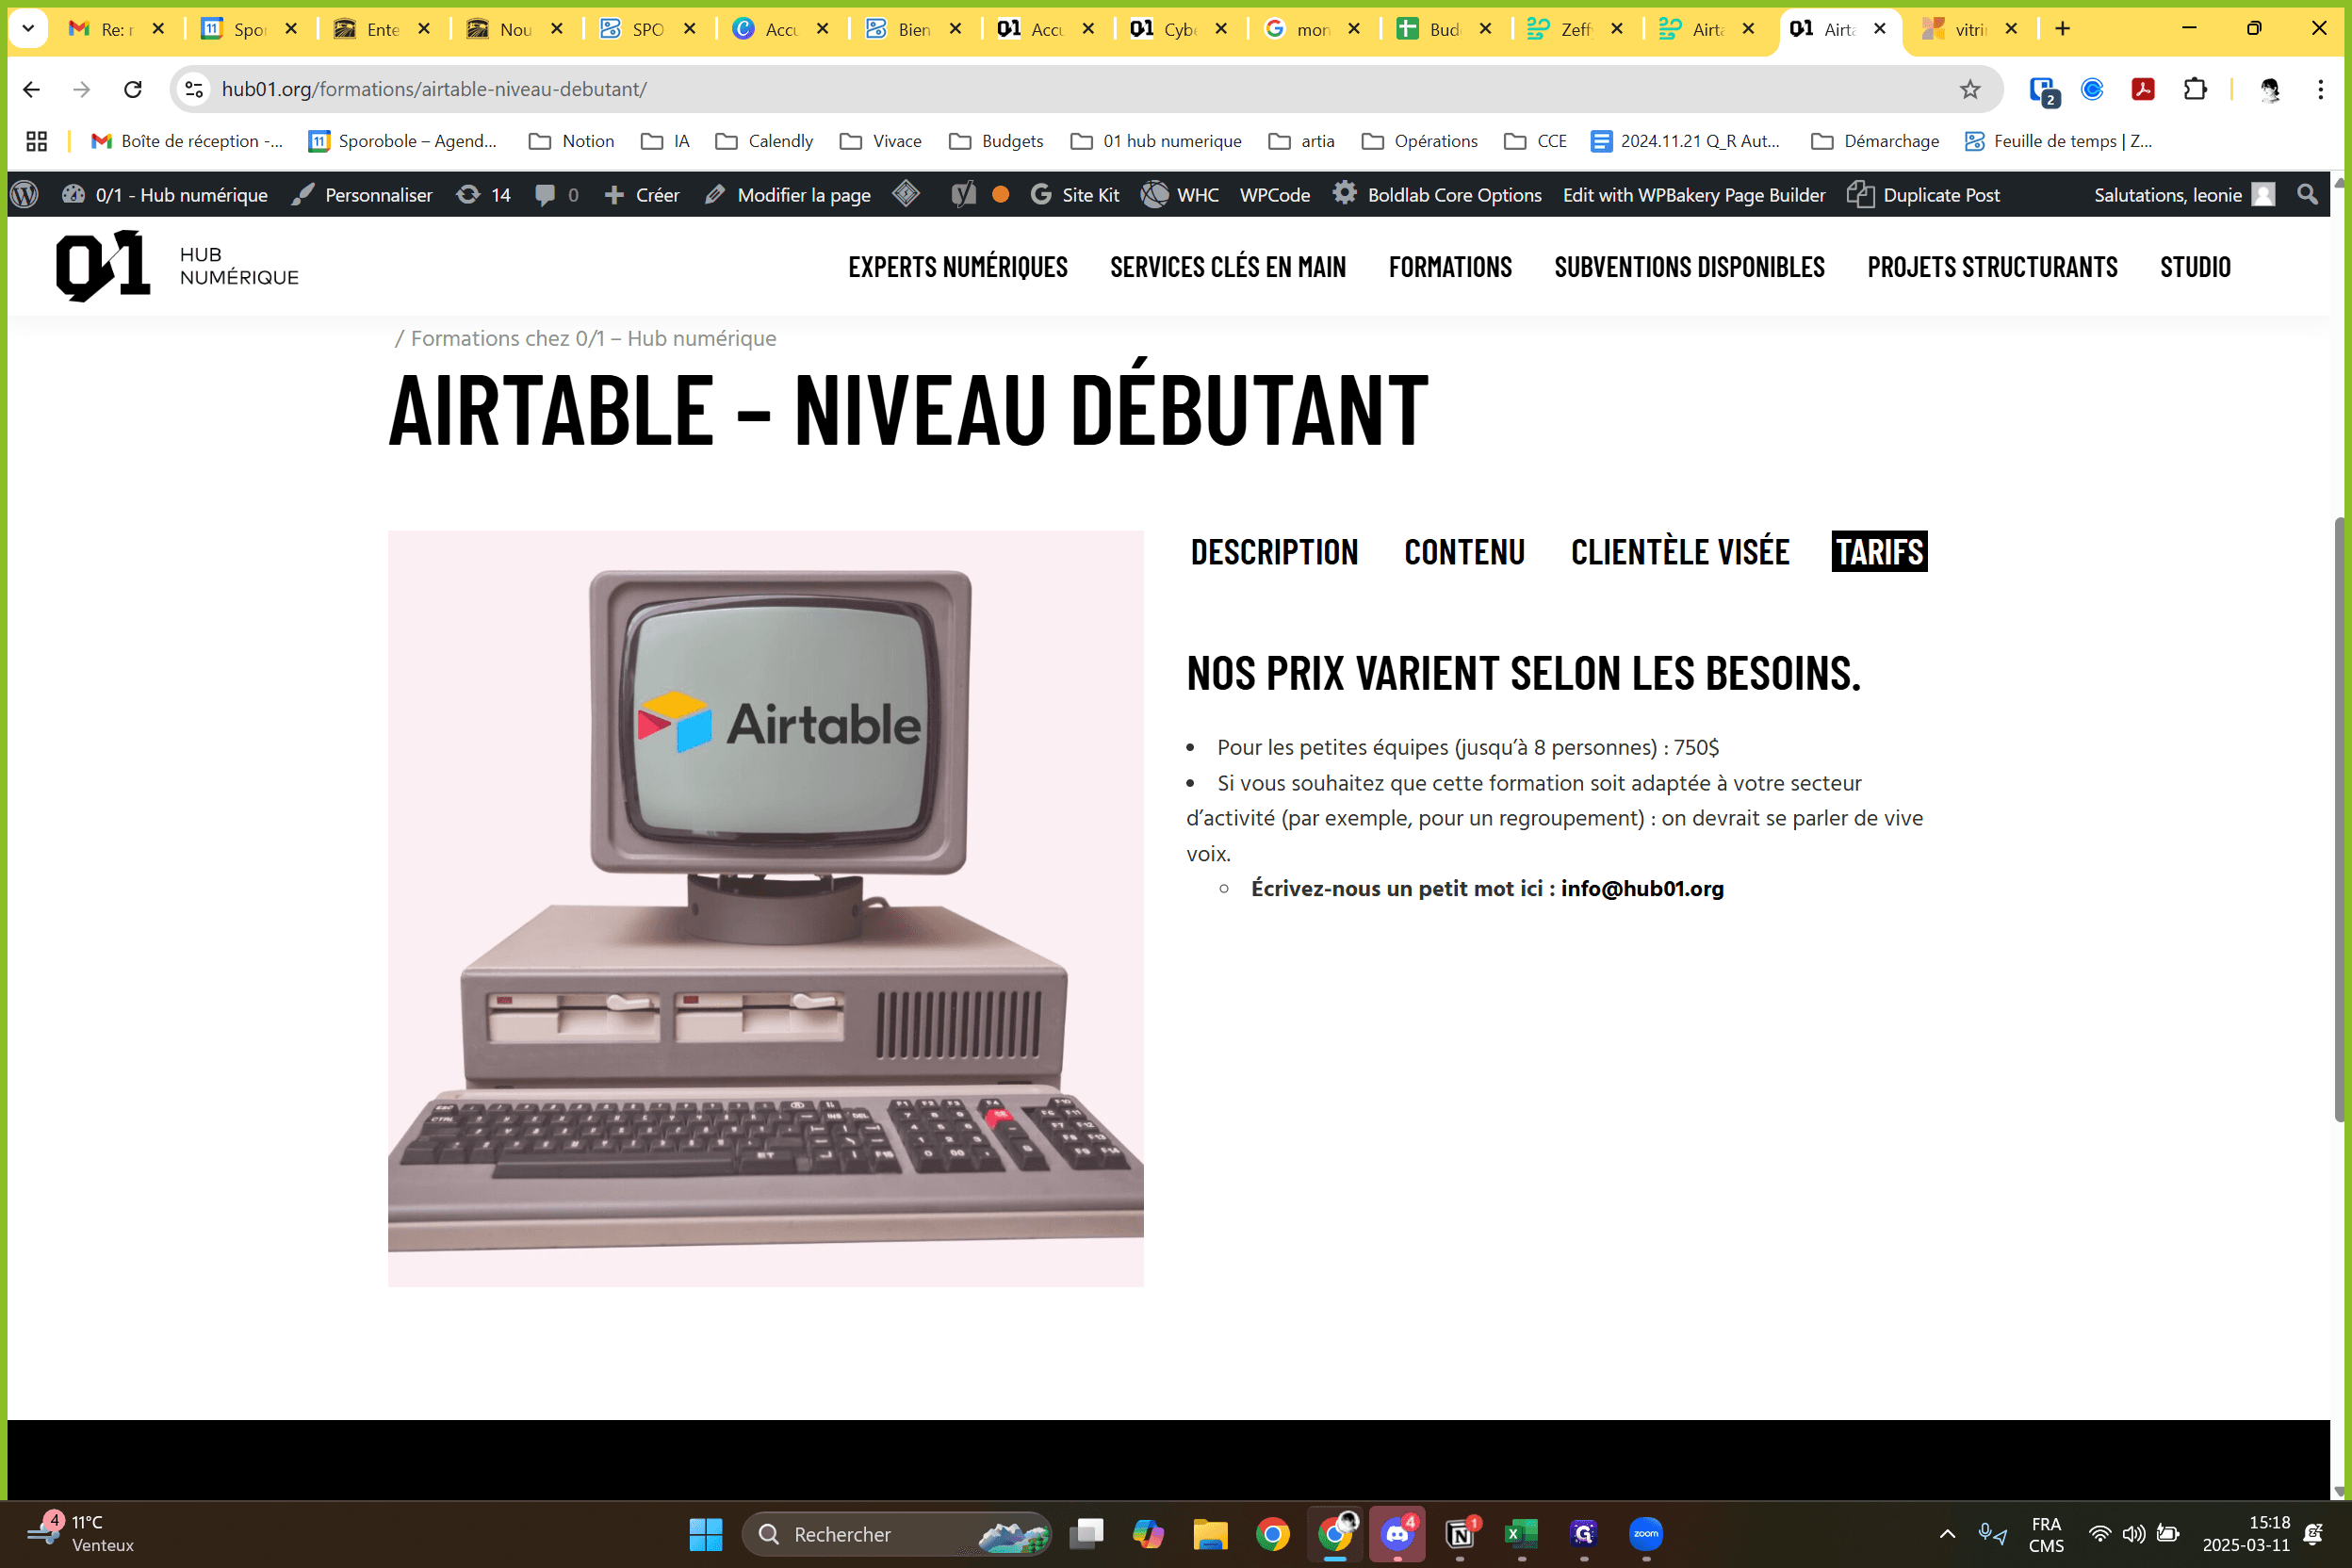Image resolution: width=2352 pixels, height=1568 pixels.
Task: Switch to the Contenu tab
Action: (1464, 551)
